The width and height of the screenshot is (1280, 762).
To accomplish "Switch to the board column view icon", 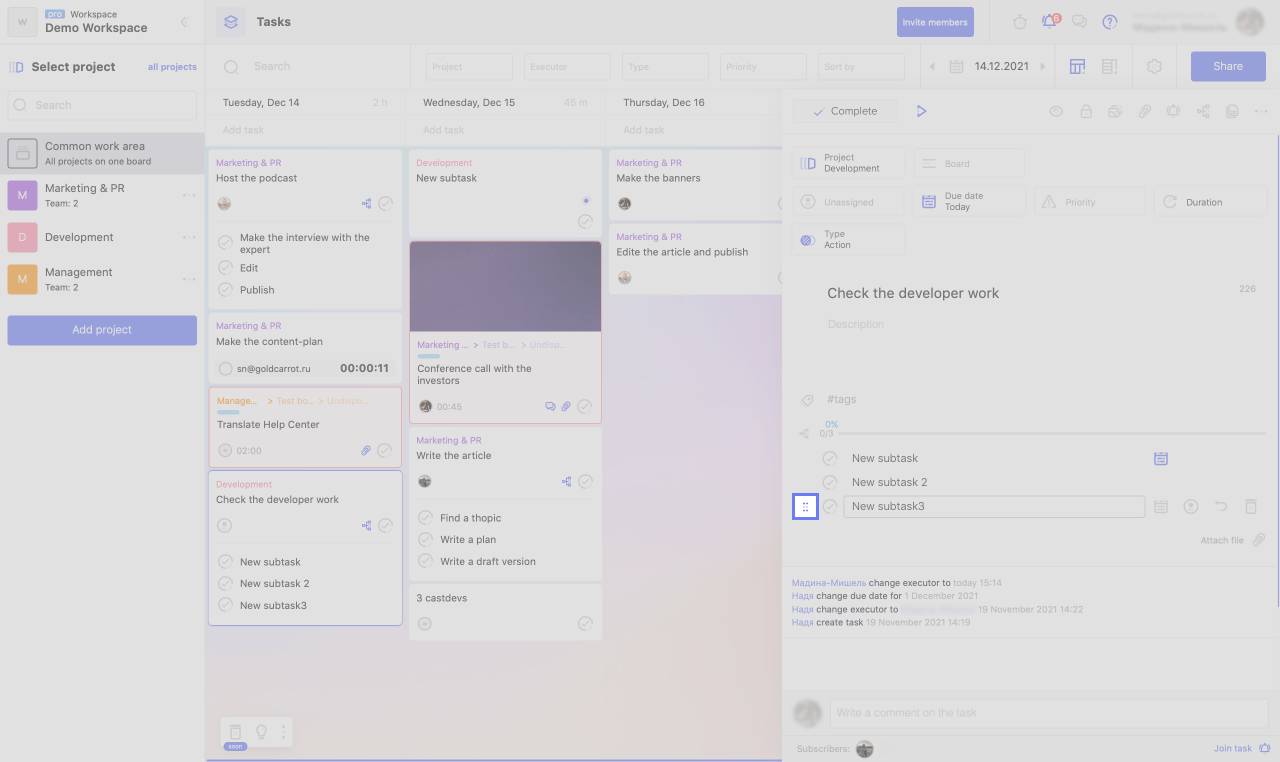I will pos(1077,66).
